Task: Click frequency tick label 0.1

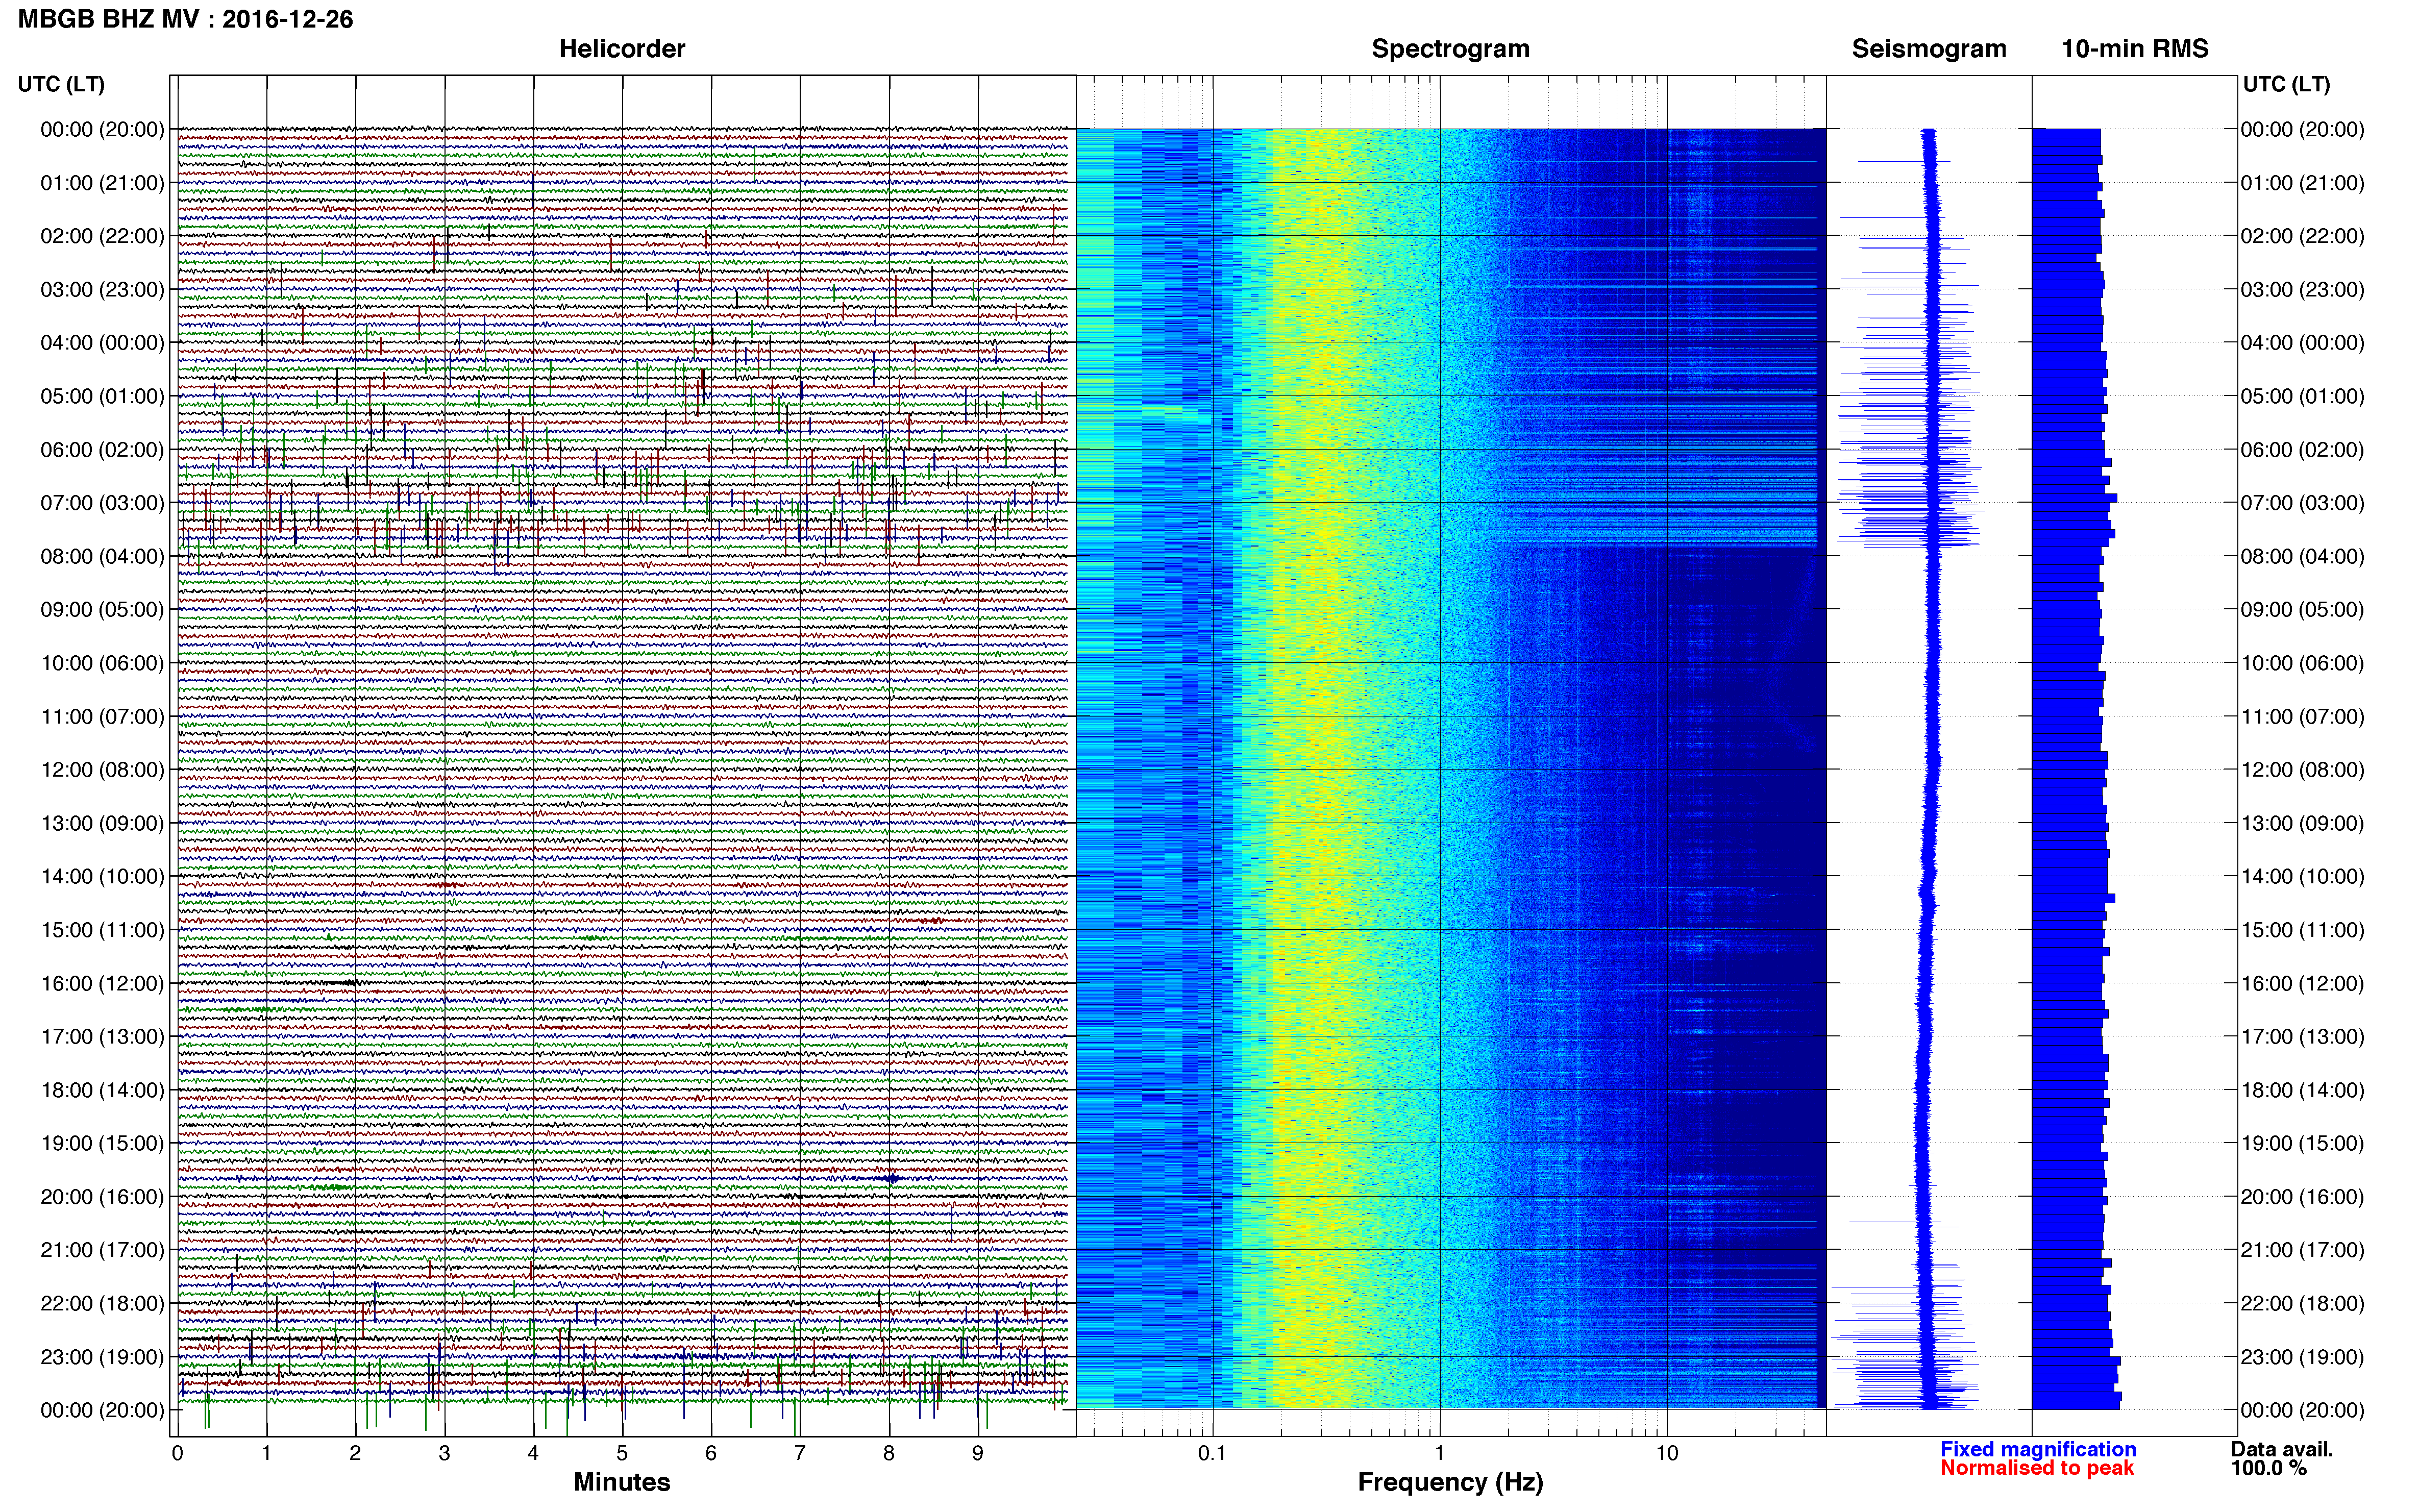Action: click(x=1212, y=1454)
